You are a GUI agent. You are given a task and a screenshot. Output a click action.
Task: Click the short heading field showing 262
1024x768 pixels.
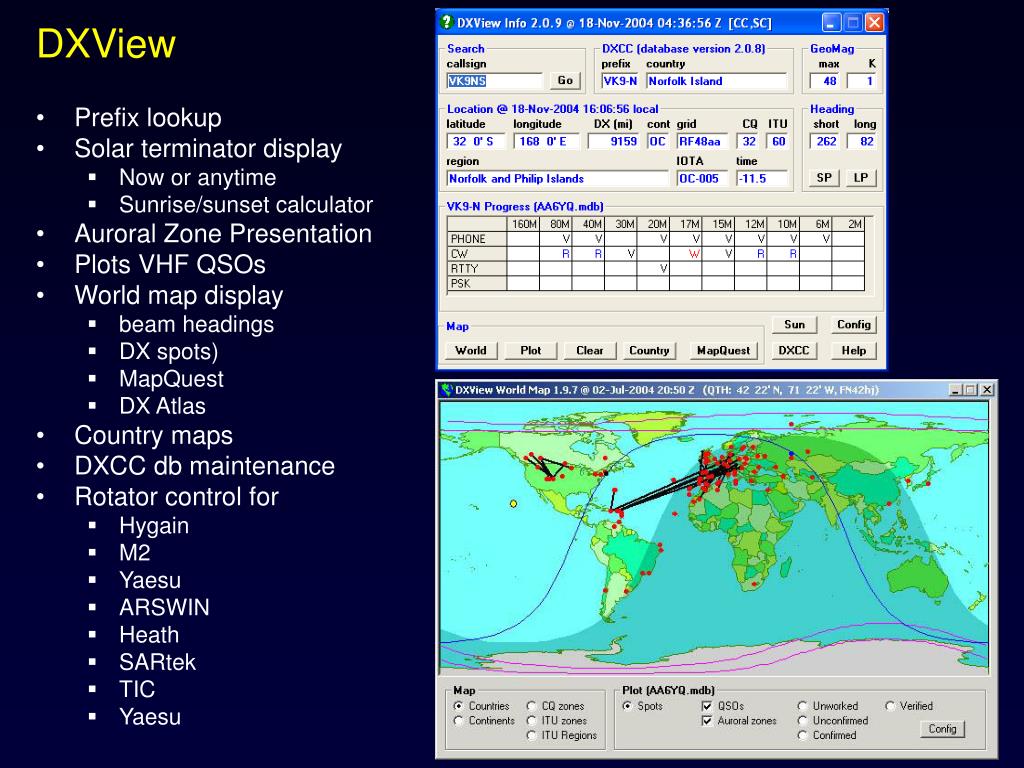tap(825, 141)
